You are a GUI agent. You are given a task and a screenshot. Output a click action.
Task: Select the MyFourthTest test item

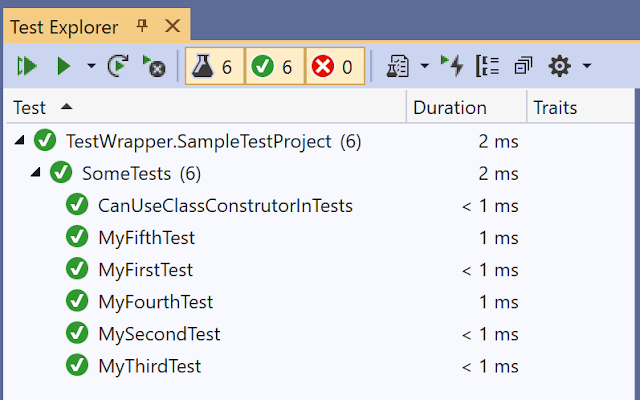156,302
